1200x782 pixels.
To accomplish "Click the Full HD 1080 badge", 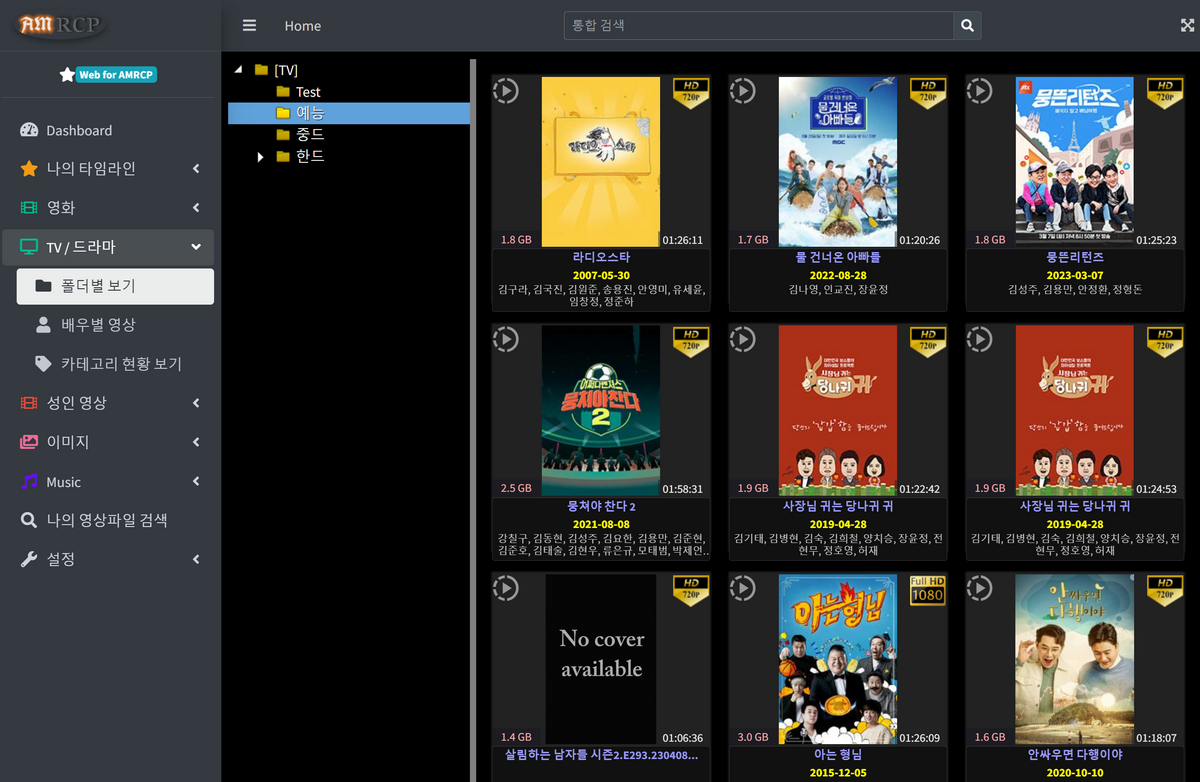I will (x=926, y=590).
